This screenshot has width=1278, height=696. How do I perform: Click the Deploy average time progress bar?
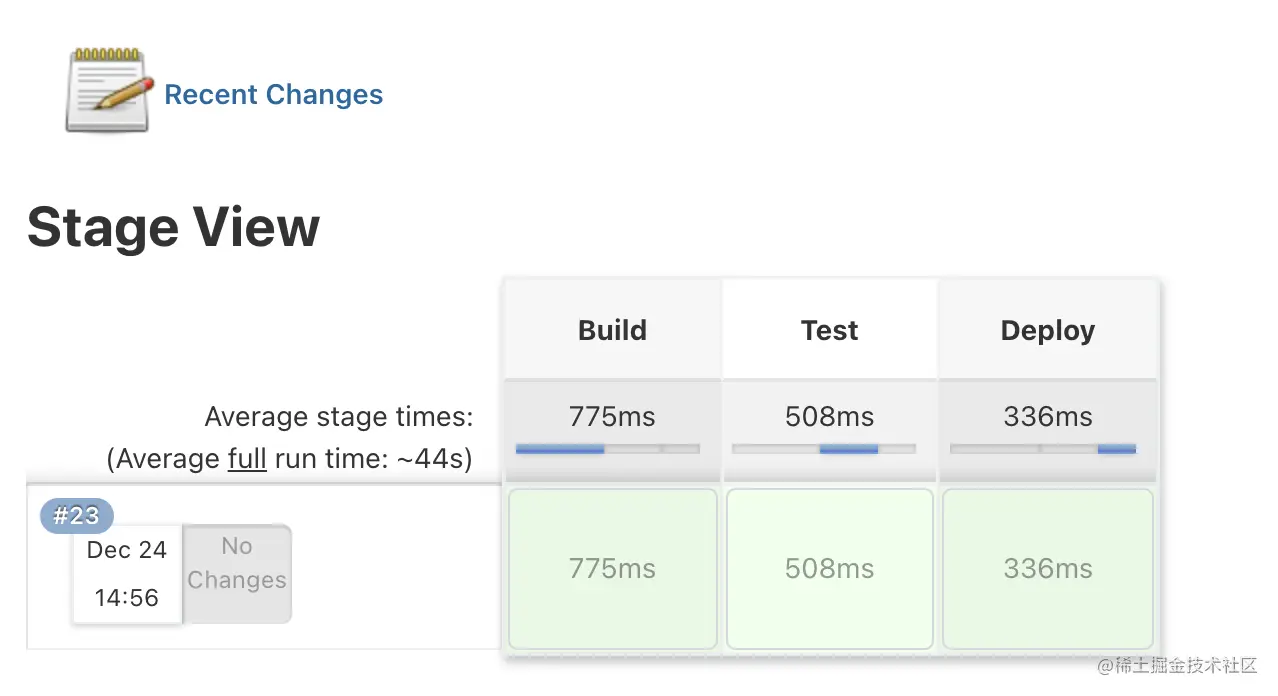(x=1042, y=449)
